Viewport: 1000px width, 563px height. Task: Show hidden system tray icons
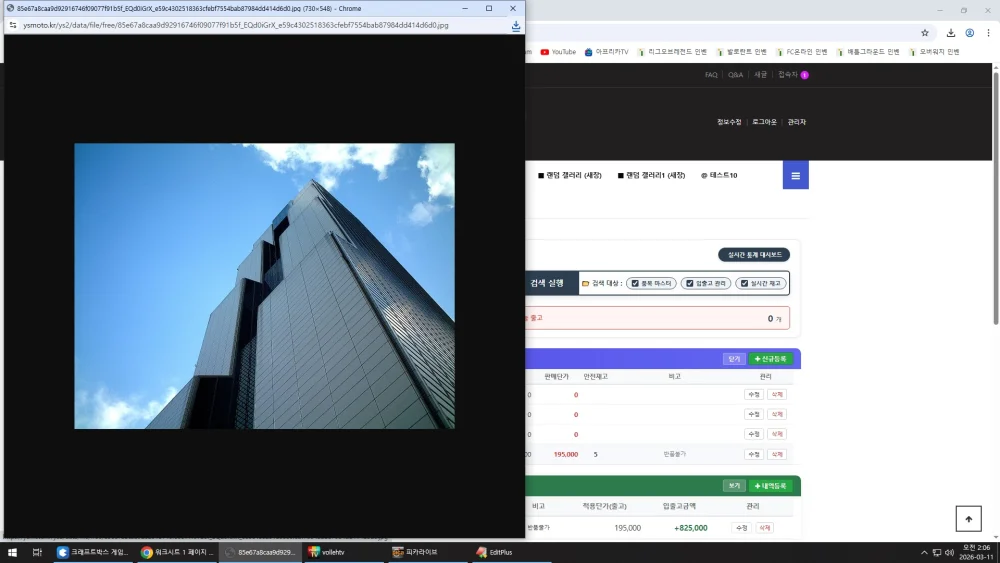tap(924, 552)
